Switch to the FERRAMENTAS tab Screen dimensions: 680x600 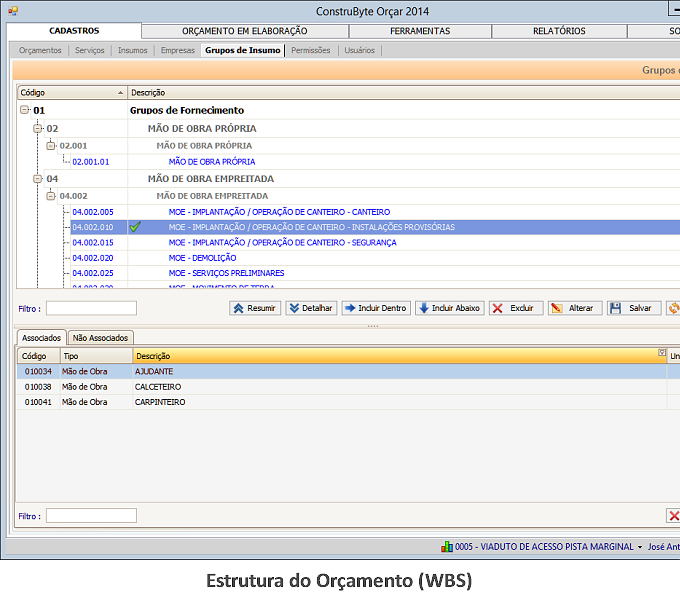coord(420,31)
